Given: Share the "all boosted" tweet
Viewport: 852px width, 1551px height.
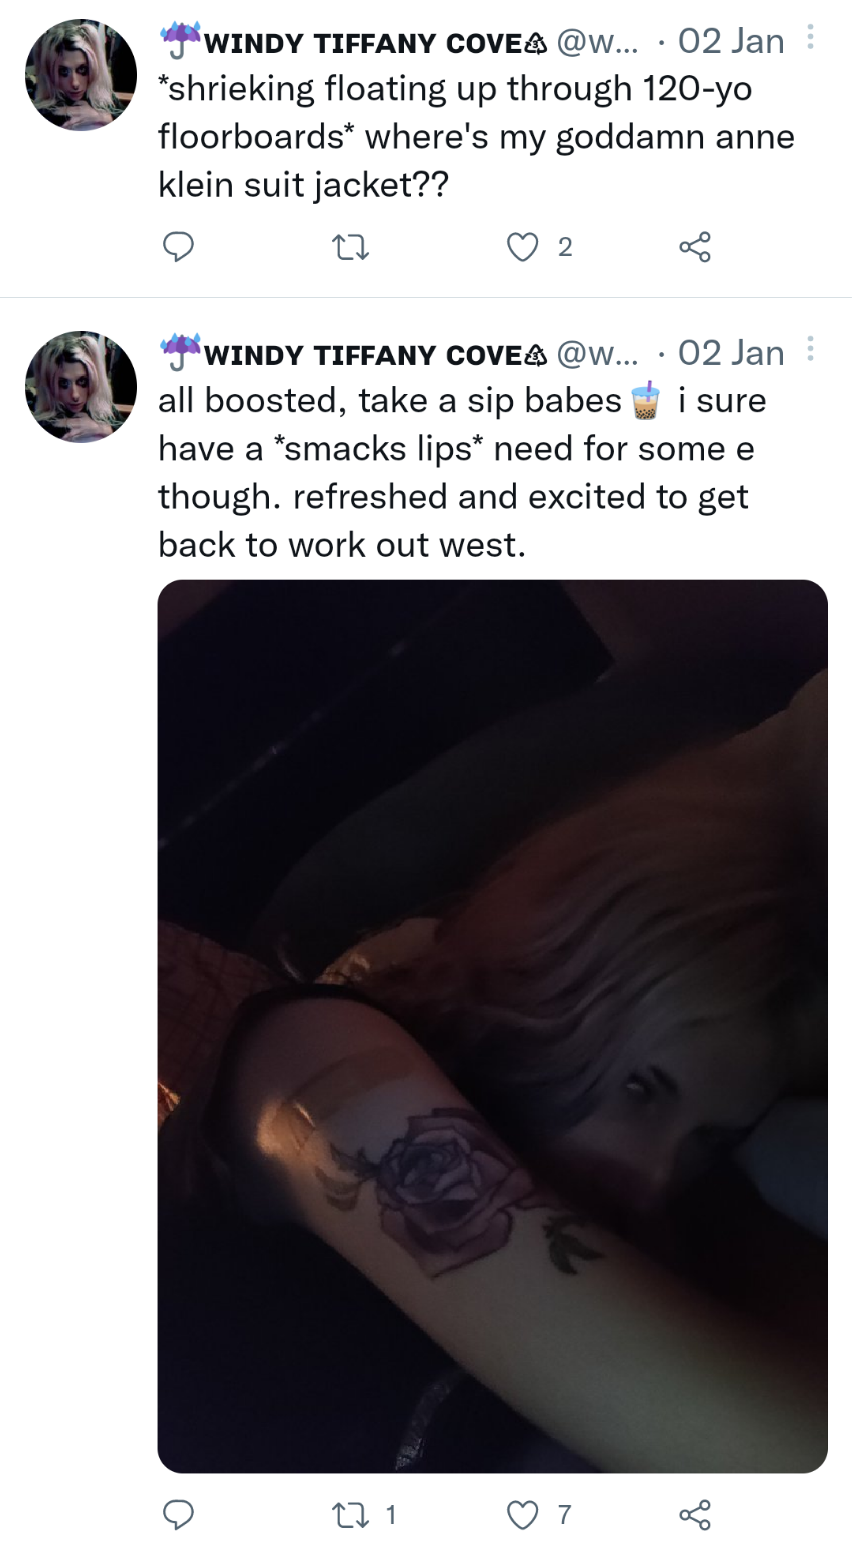Looking at the screenshot, I should (x=695, y=1515).
